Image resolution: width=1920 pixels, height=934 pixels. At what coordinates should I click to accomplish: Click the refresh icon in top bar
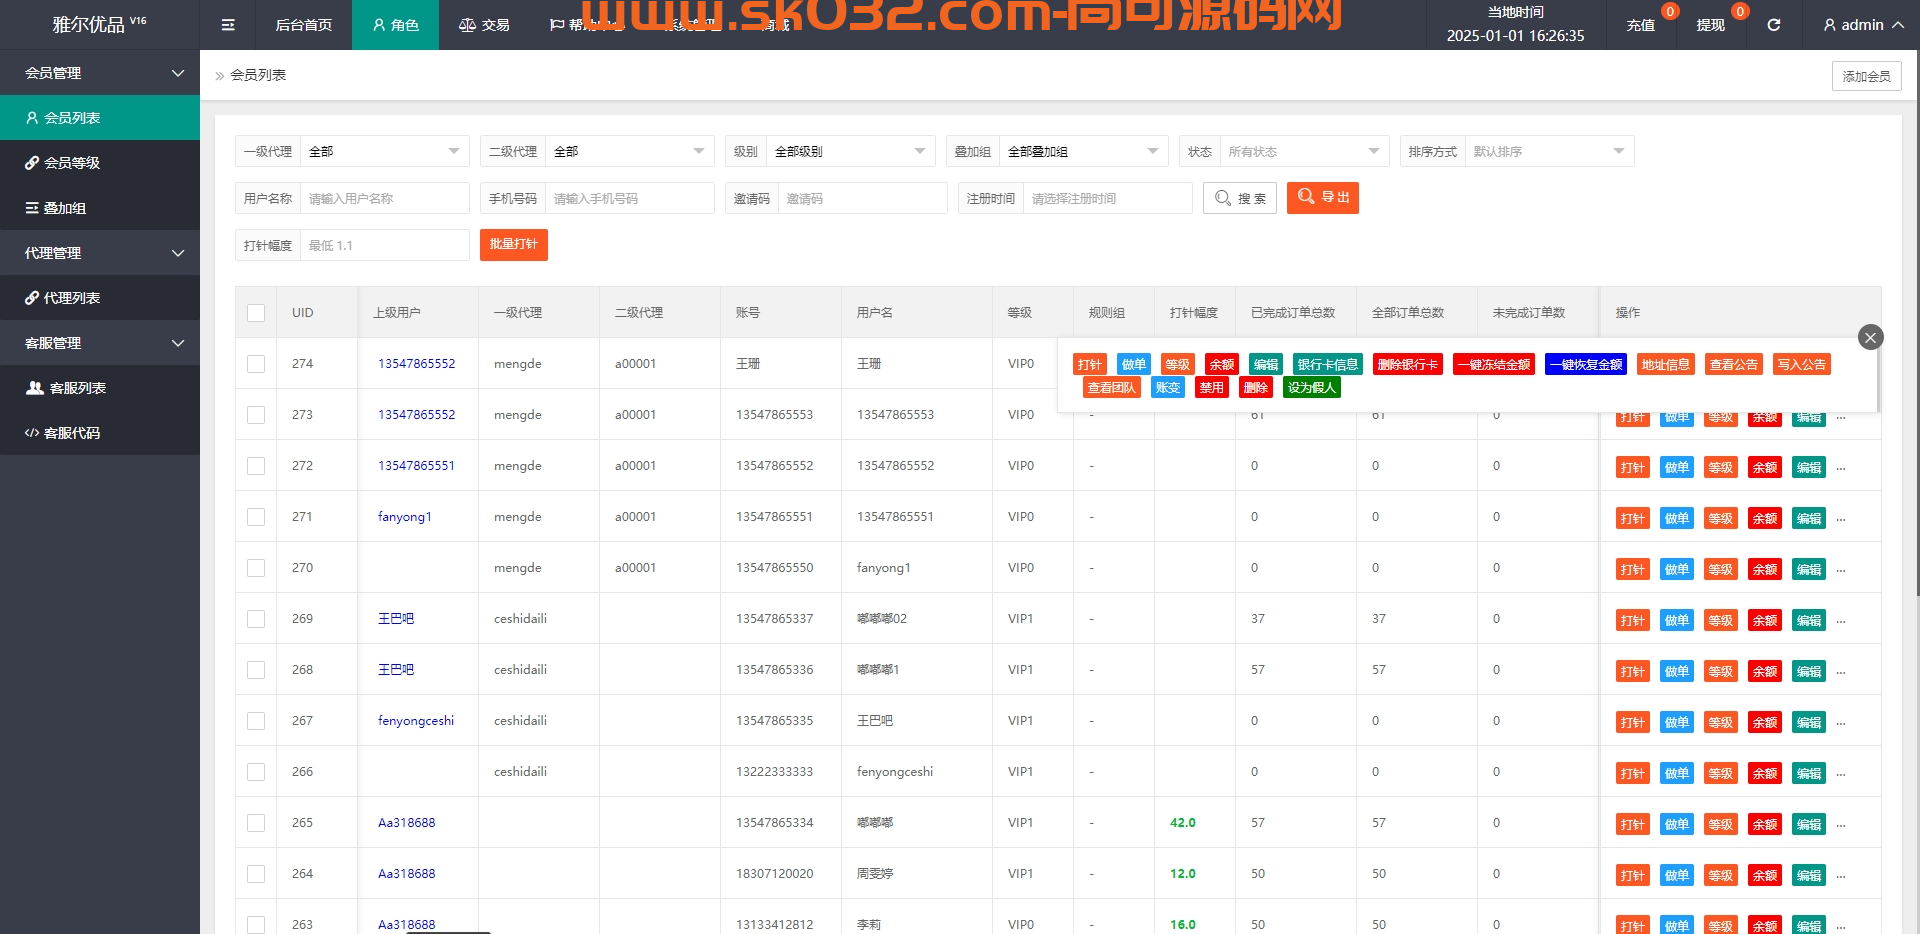tap(1773, 25)
